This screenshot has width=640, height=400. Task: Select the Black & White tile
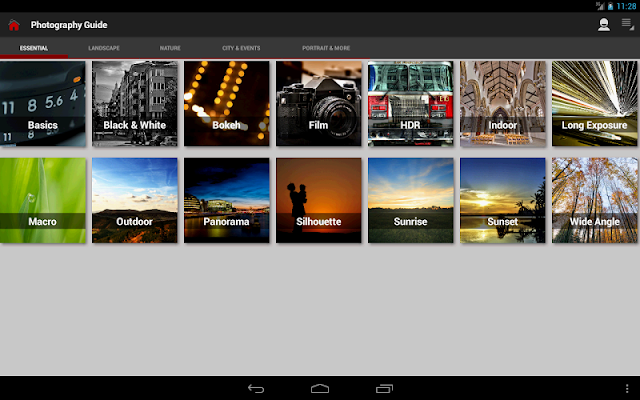click(x=135, y=104)
